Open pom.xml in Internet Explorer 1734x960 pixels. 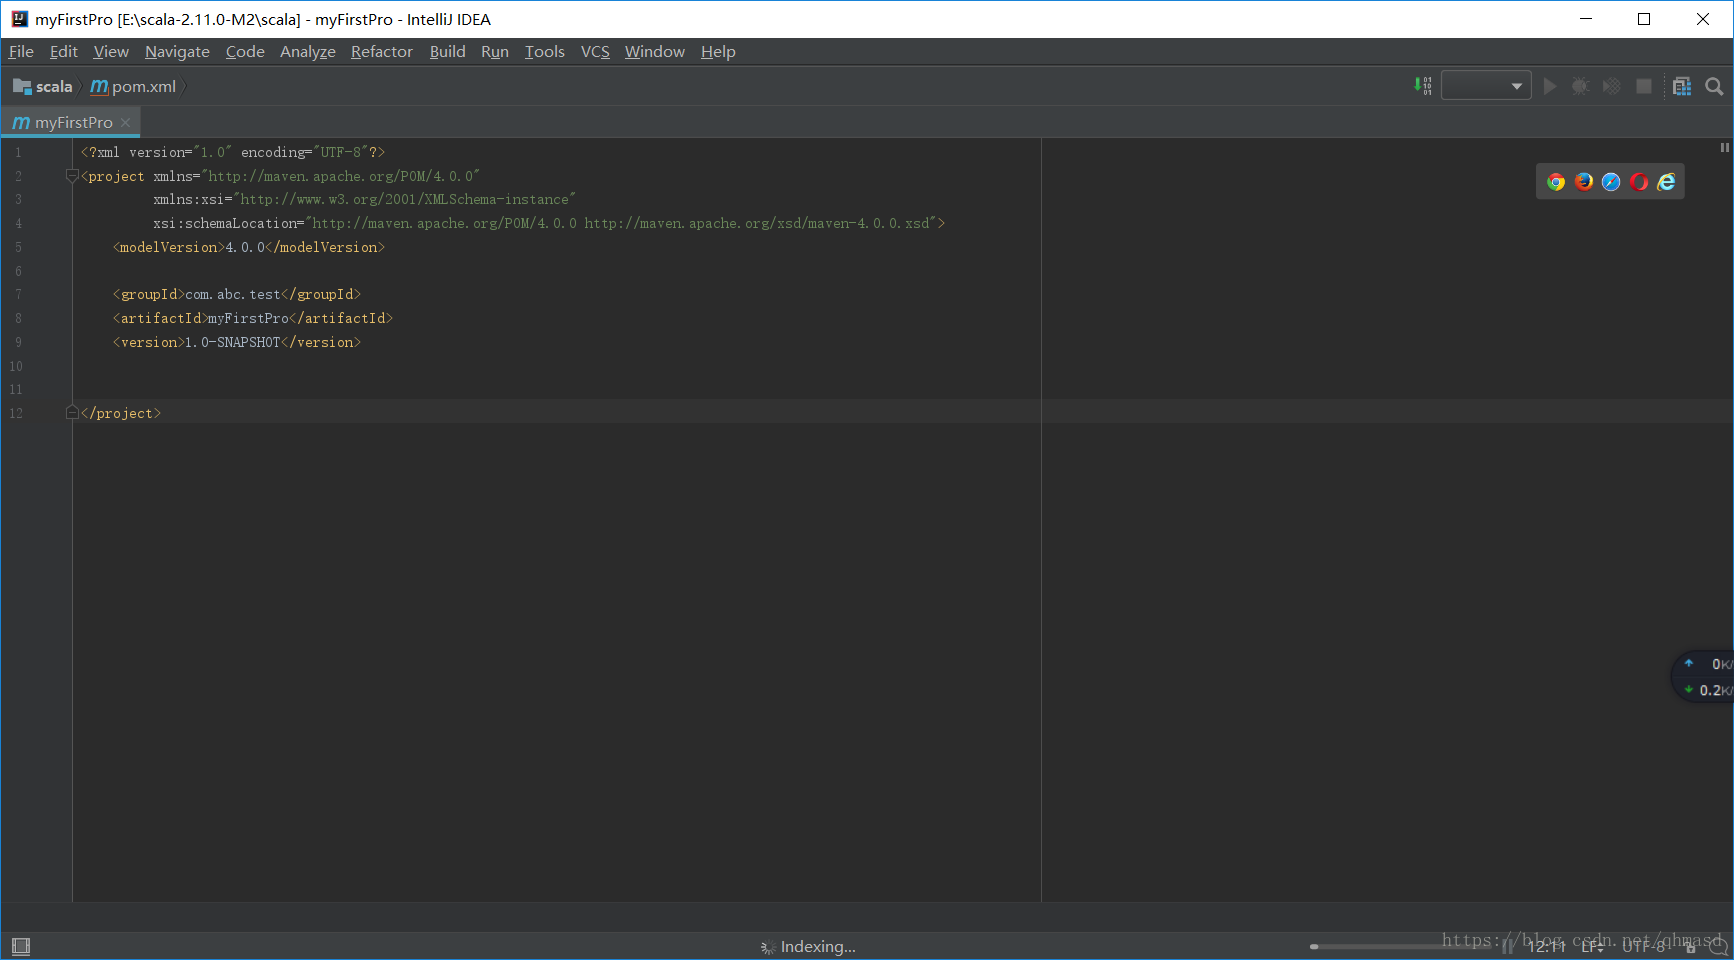[1666, 182]
